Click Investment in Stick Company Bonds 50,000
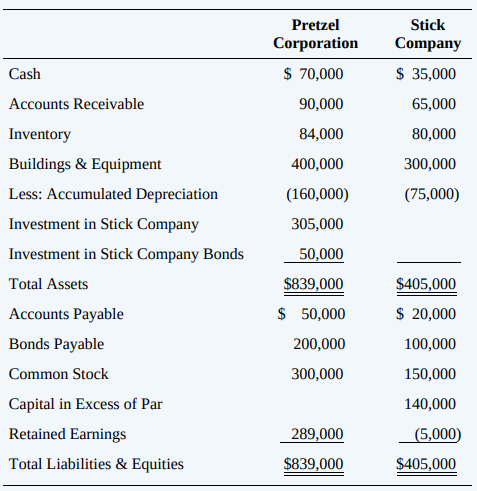Image resolution: width=477 pixels, height=491 pixels. click(321, 254)
